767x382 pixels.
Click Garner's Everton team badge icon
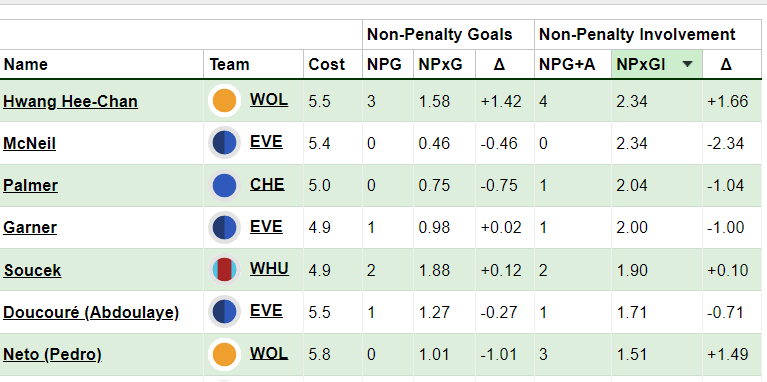[x=225, y=227]
